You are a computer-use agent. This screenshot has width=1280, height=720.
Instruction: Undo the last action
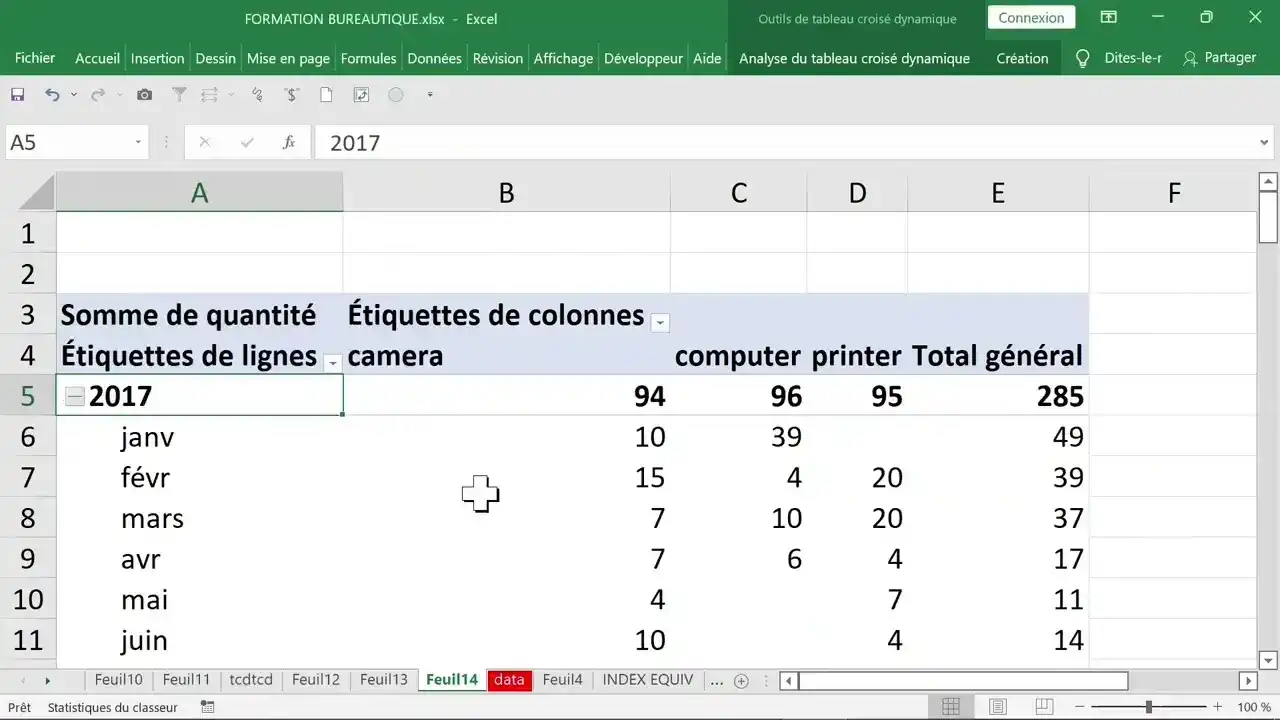(x=52, y=94)
